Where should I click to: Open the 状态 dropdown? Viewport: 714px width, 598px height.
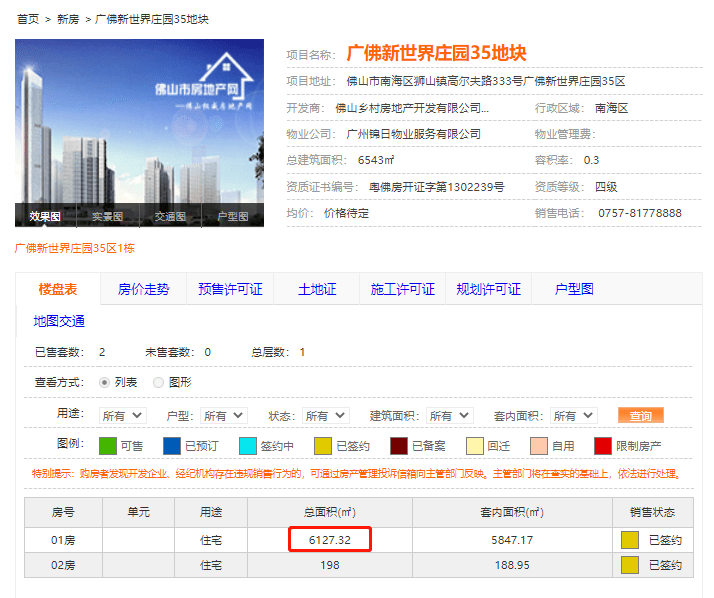click(x=326, y=415)
